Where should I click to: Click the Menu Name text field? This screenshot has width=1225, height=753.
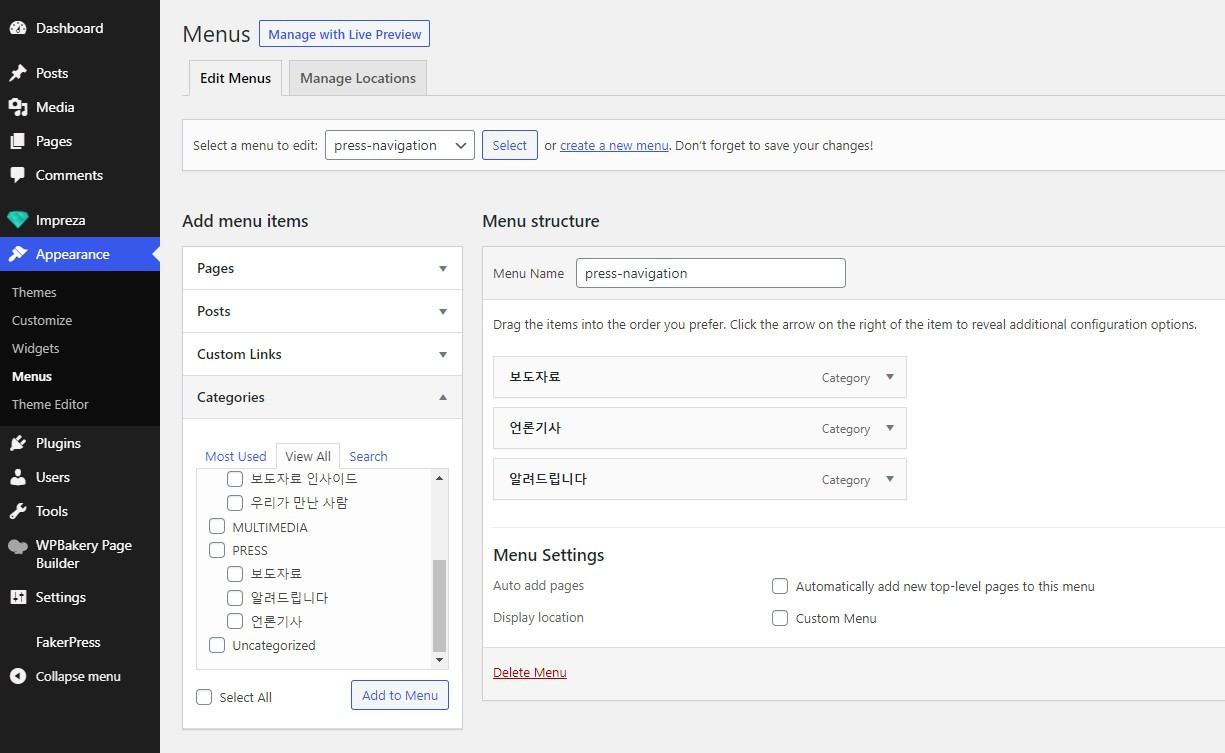(x=710, y=273)
